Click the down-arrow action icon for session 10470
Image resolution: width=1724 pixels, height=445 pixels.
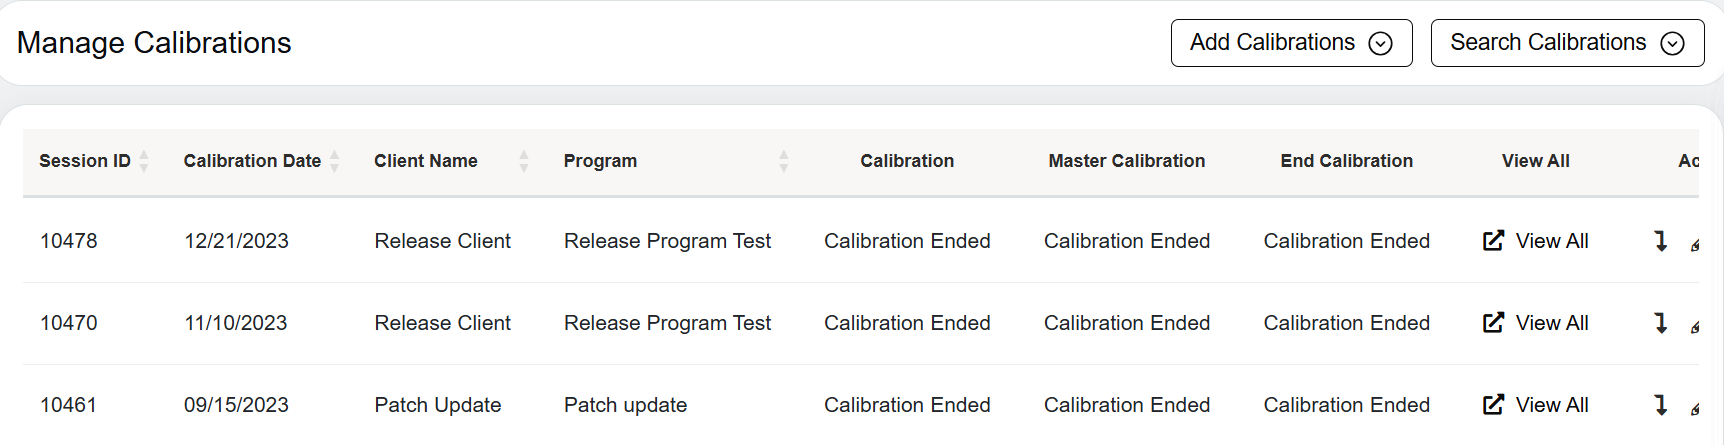(1661, 323)
